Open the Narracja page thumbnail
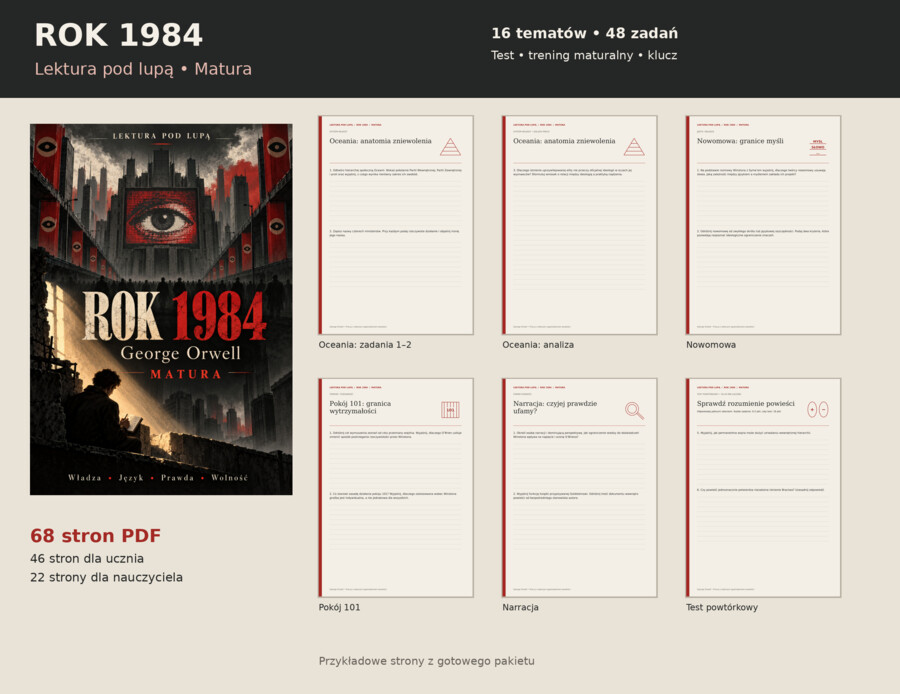 click(580, 487)
